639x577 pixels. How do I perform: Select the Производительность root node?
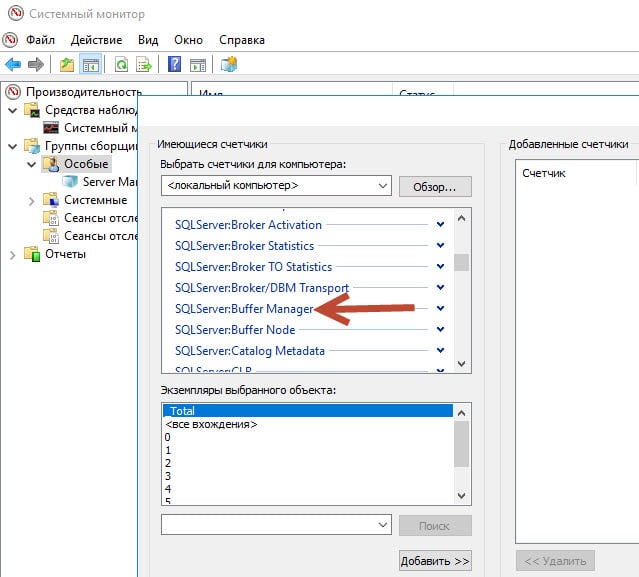point(84,92)
